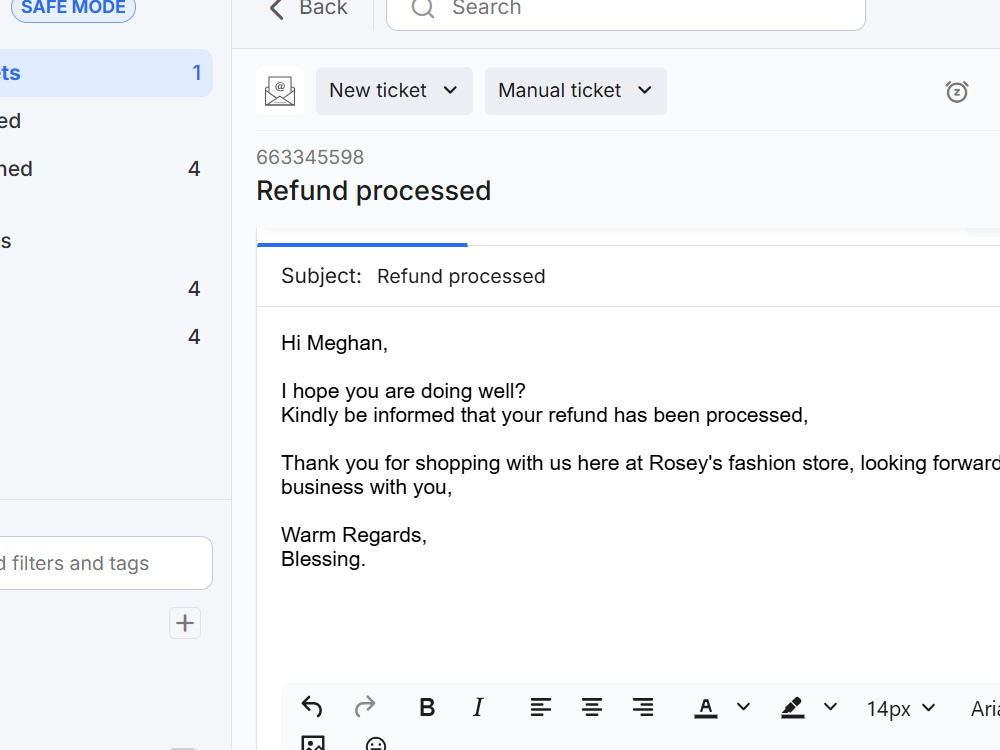Align text to the left
Image resolution: width=1000 pixels, height=750 pixels.
click(x=540, y=707)
